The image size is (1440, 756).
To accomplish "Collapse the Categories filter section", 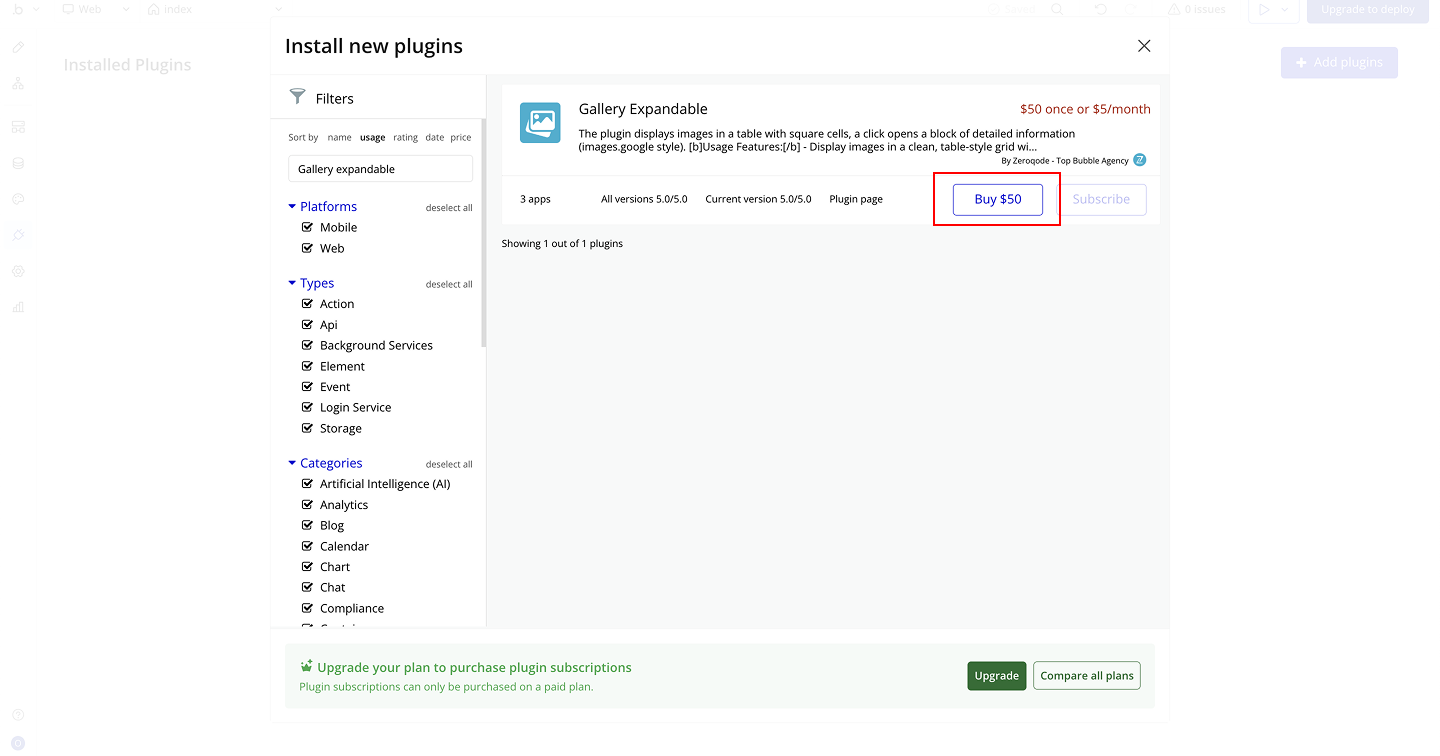I will coord(292,463).
